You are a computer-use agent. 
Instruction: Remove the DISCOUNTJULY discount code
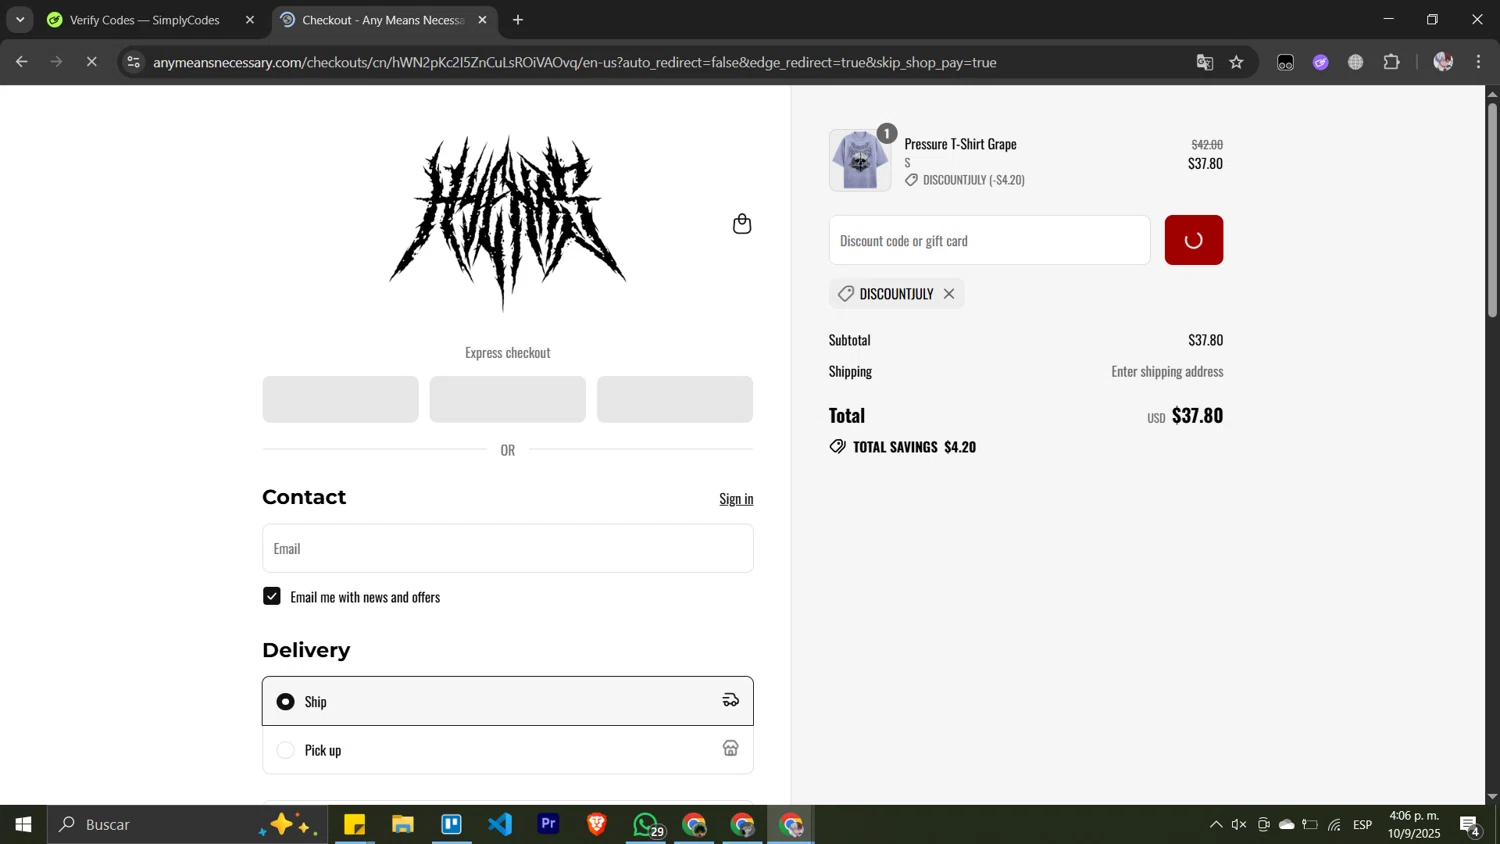pyautogui.click(x=949, y=294)
